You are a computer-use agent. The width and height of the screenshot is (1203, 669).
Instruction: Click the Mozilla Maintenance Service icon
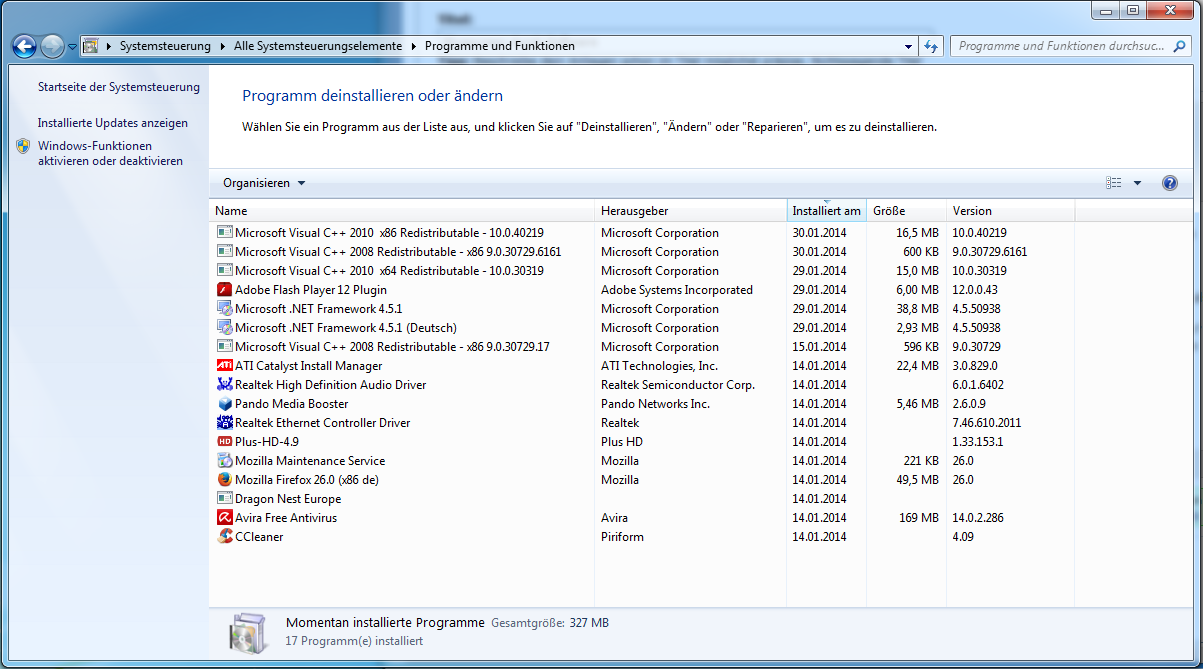225,461
